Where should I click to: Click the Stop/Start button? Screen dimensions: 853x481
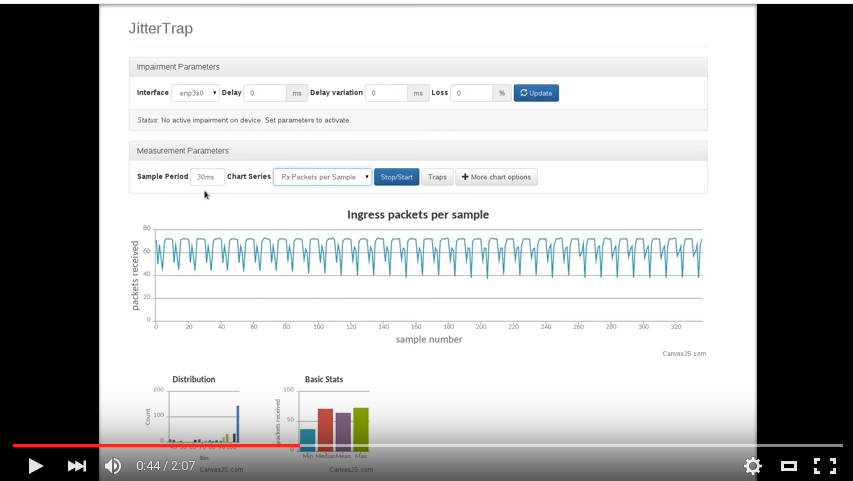click(396, 177)
